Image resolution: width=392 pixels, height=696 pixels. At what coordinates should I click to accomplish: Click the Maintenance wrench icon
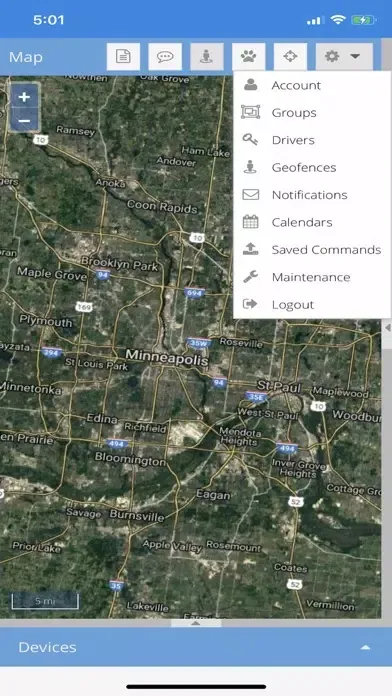(250, 277)
